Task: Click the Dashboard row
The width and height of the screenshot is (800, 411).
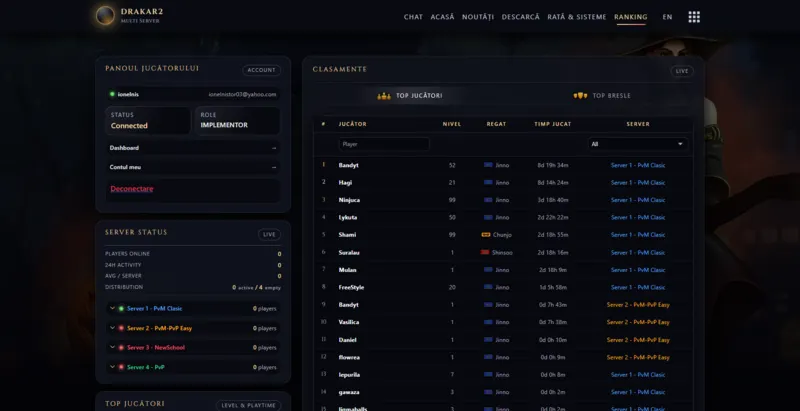Action: (193, 148)
